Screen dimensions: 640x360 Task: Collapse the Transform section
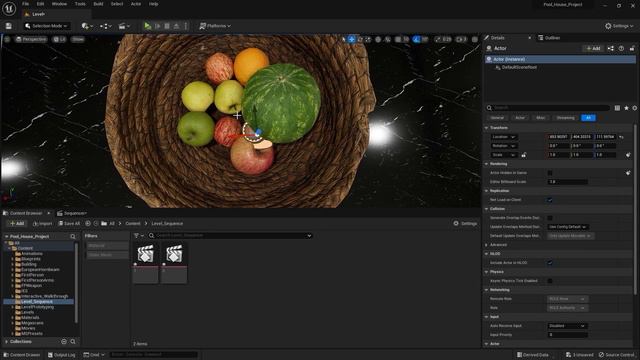click(x=487, y=128)
